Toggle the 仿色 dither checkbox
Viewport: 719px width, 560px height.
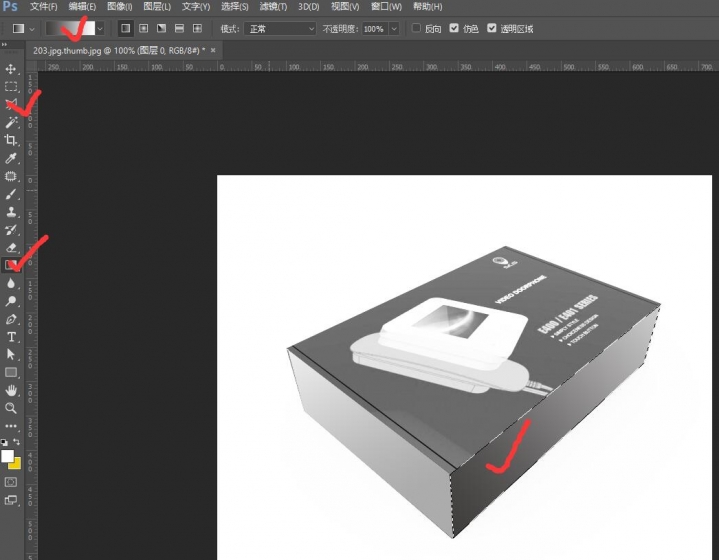pyautogui.click(x=455, y=29)
